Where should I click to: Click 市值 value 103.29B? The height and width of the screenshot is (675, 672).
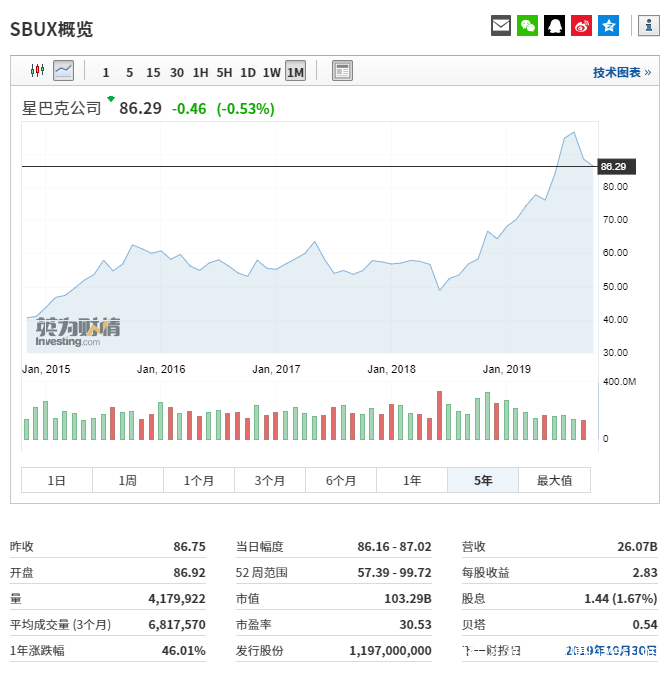click(x=408, y=598)
